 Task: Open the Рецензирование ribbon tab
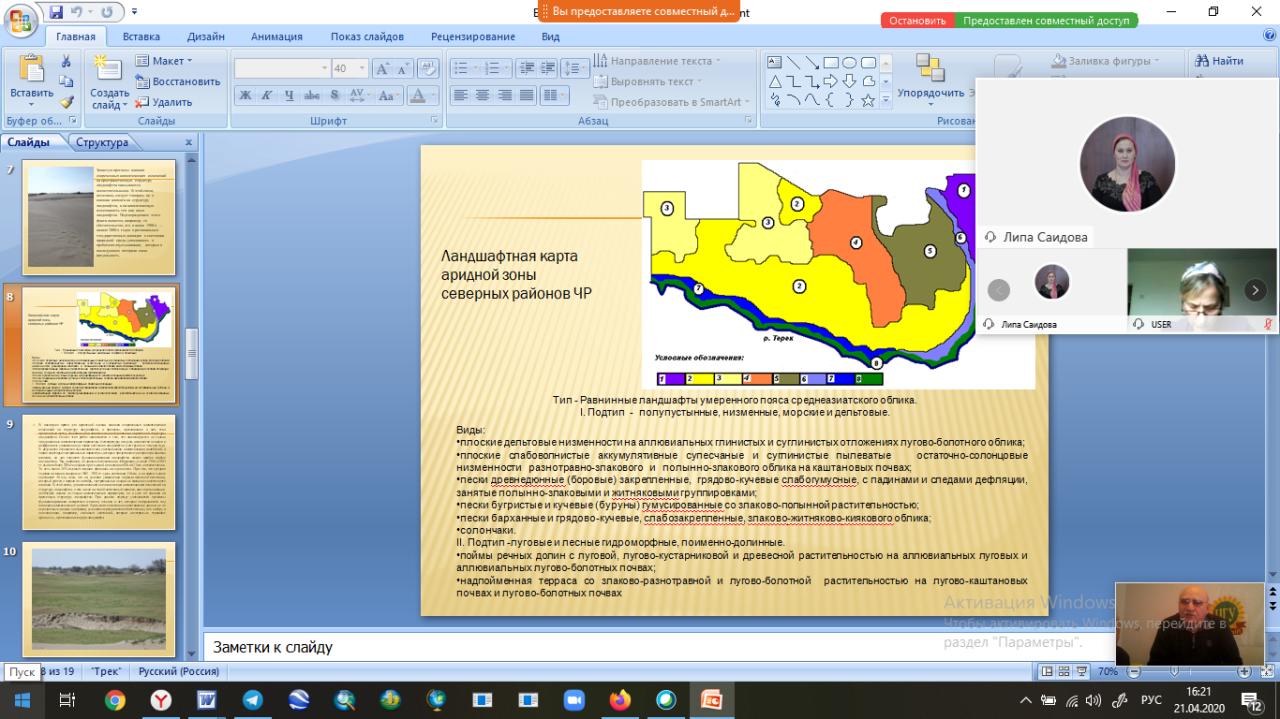473,36
